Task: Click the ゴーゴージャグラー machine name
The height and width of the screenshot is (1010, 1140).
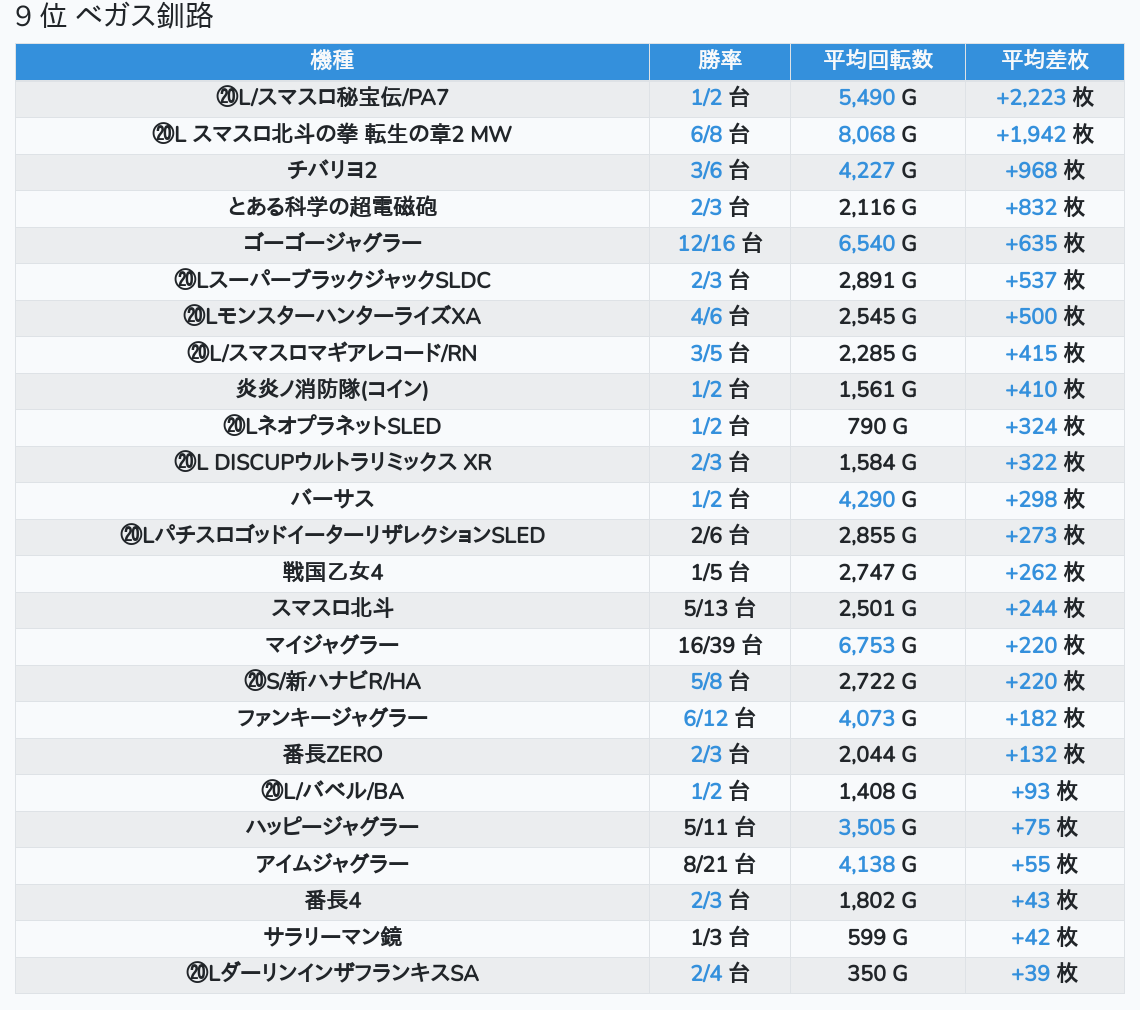Action: click(332, 243)
